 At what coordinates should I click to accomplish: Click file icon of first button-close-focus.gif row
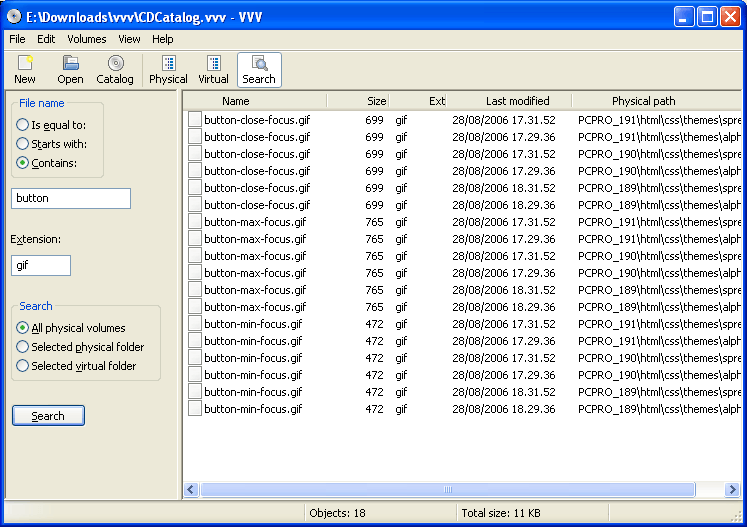point(195,119)
